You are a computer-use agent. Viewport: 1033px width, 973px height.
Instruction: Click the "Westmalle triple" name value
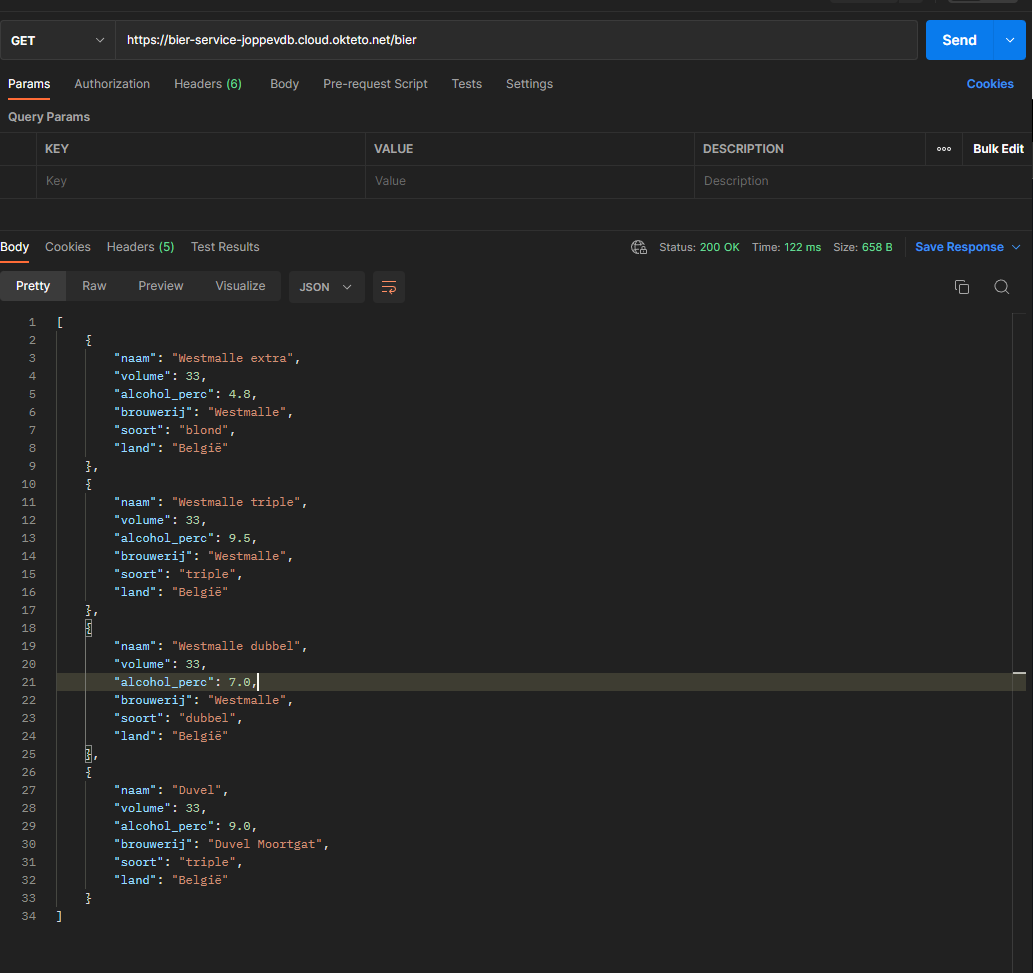[236, 502]
